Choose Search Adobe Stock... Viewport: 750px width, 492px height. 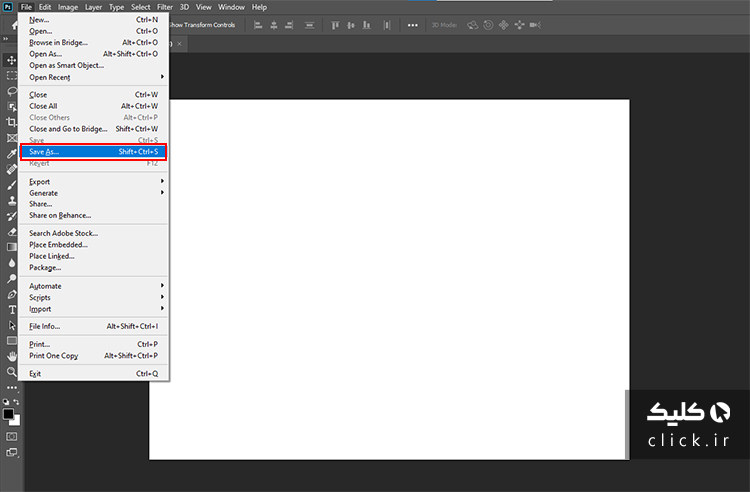click(x=93, y=233)
